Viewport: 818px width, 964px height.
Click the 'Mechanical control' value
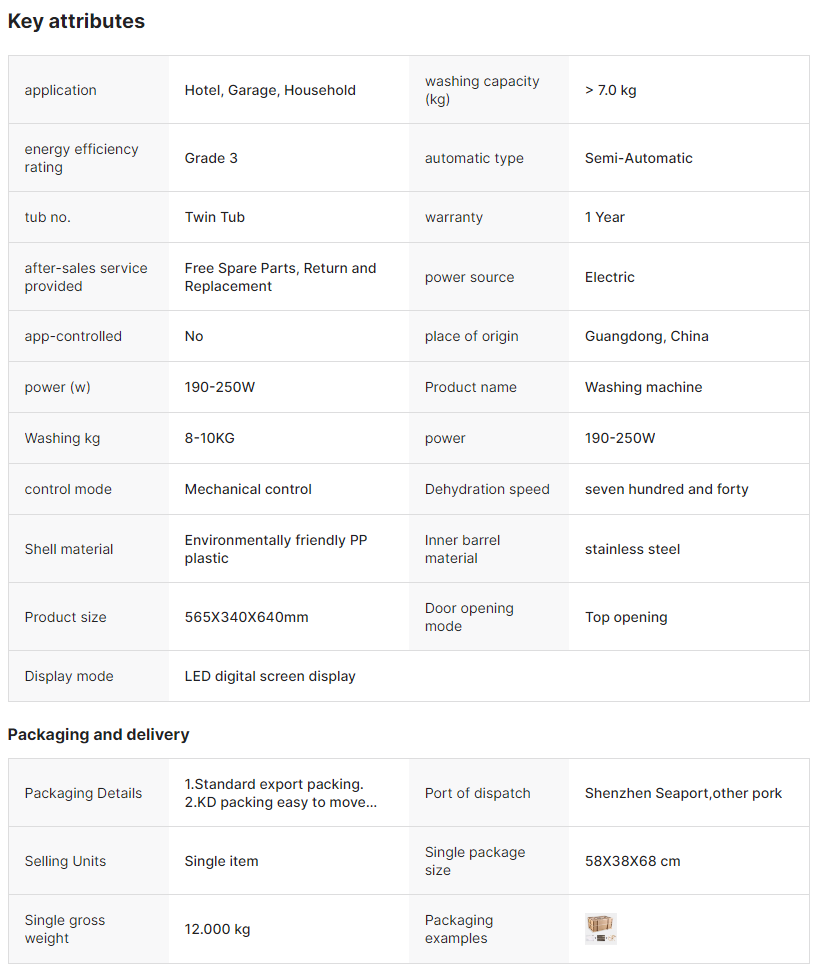pos(248,489)
